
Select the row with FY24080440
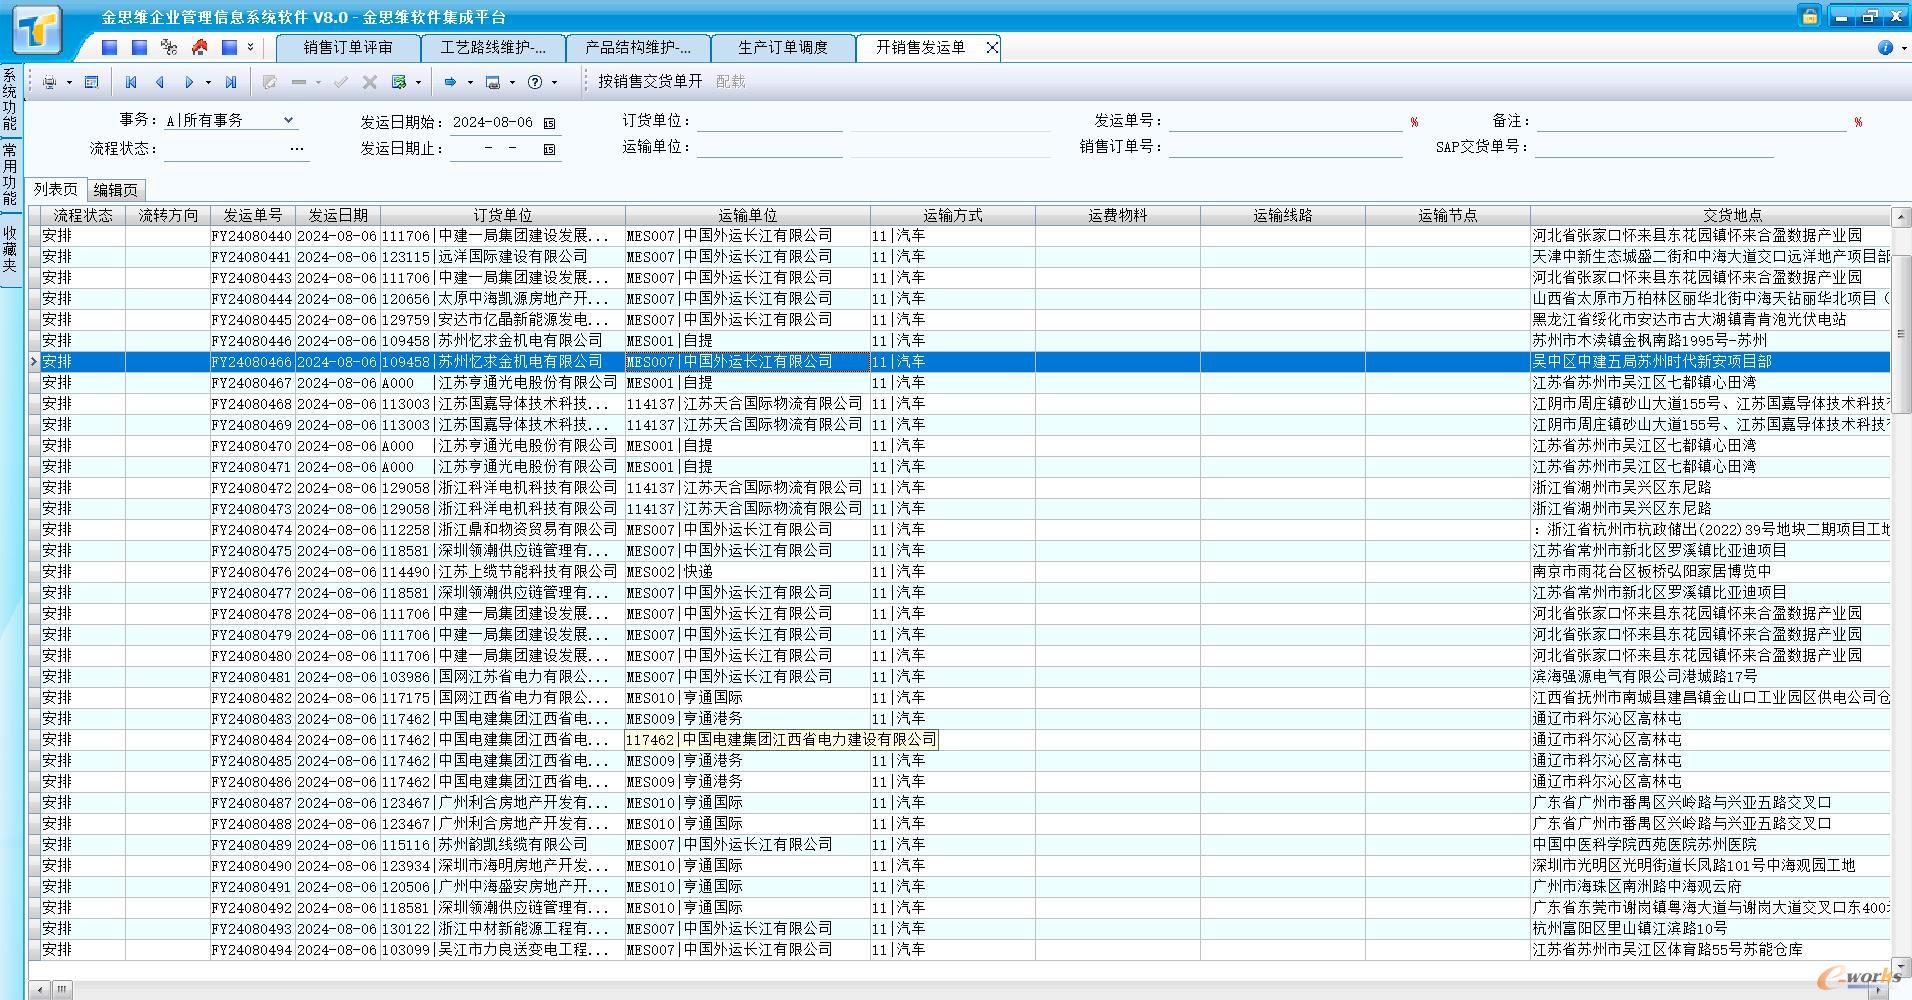(x=960, y=236)
